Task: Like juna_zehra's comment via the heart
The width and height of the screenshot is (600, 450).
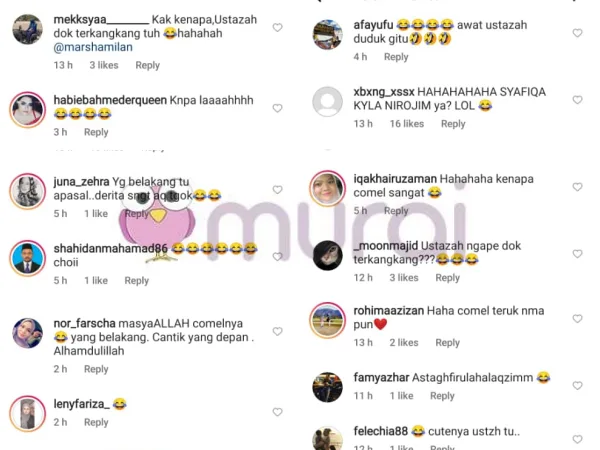Action: point(277,190)
